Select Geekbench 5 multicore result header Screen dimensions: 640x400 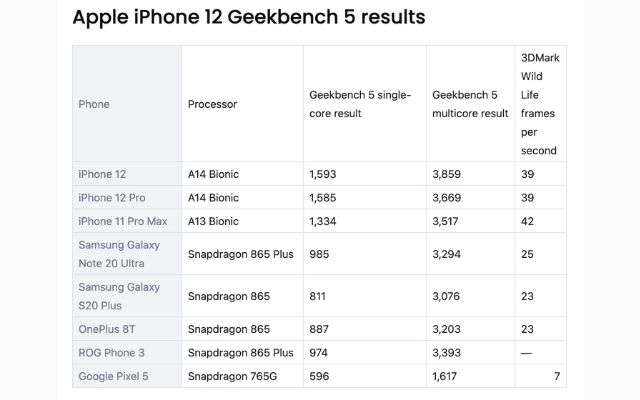(470, 104)
